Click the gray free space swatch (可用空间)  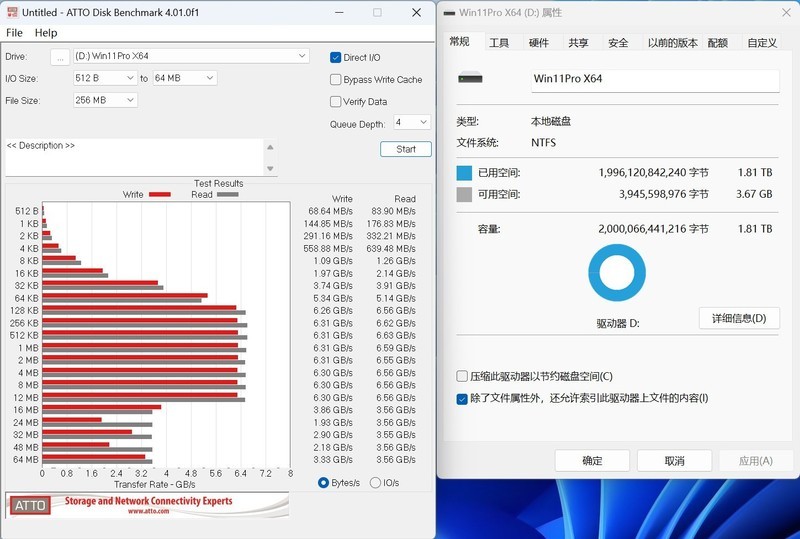coord(464,194)
